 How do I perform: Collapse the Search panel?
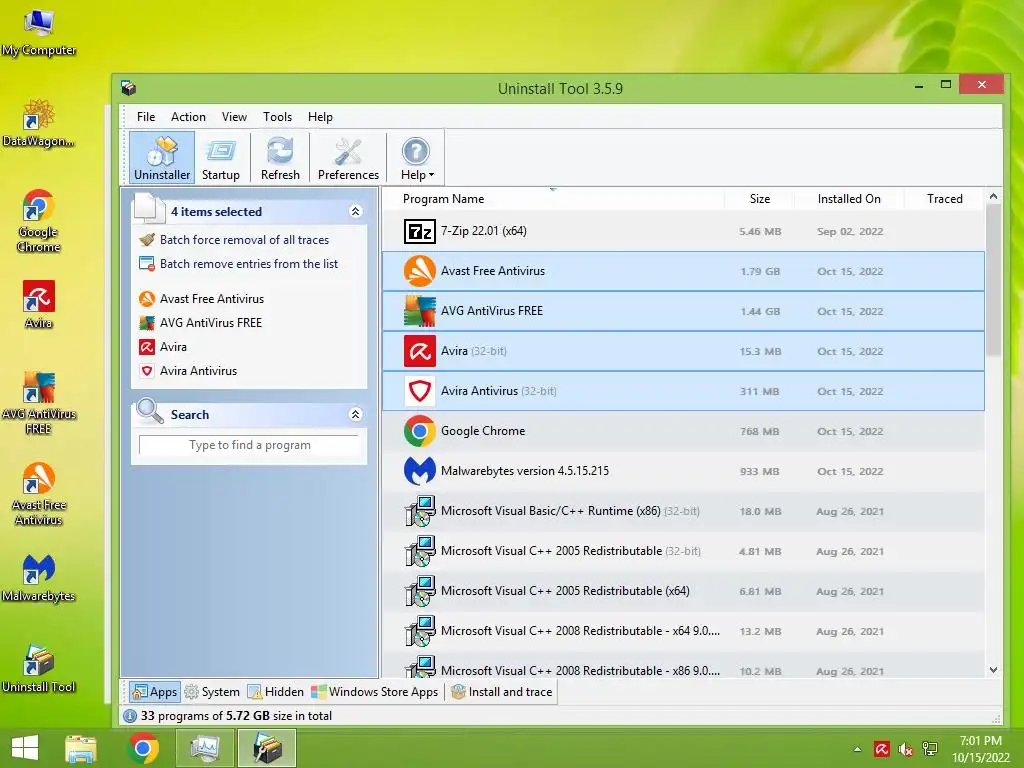pos(355,414)
